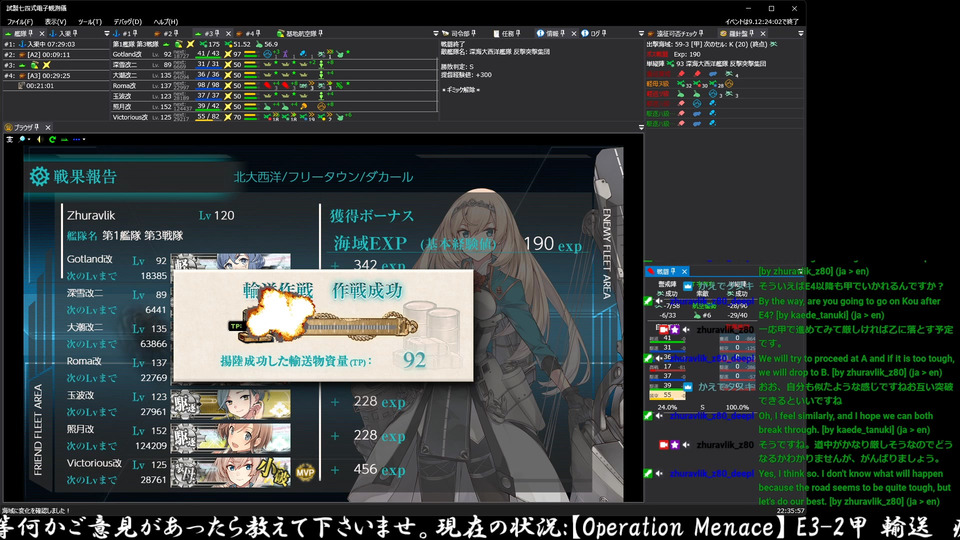Click the browser mute speaker icon

40,139
